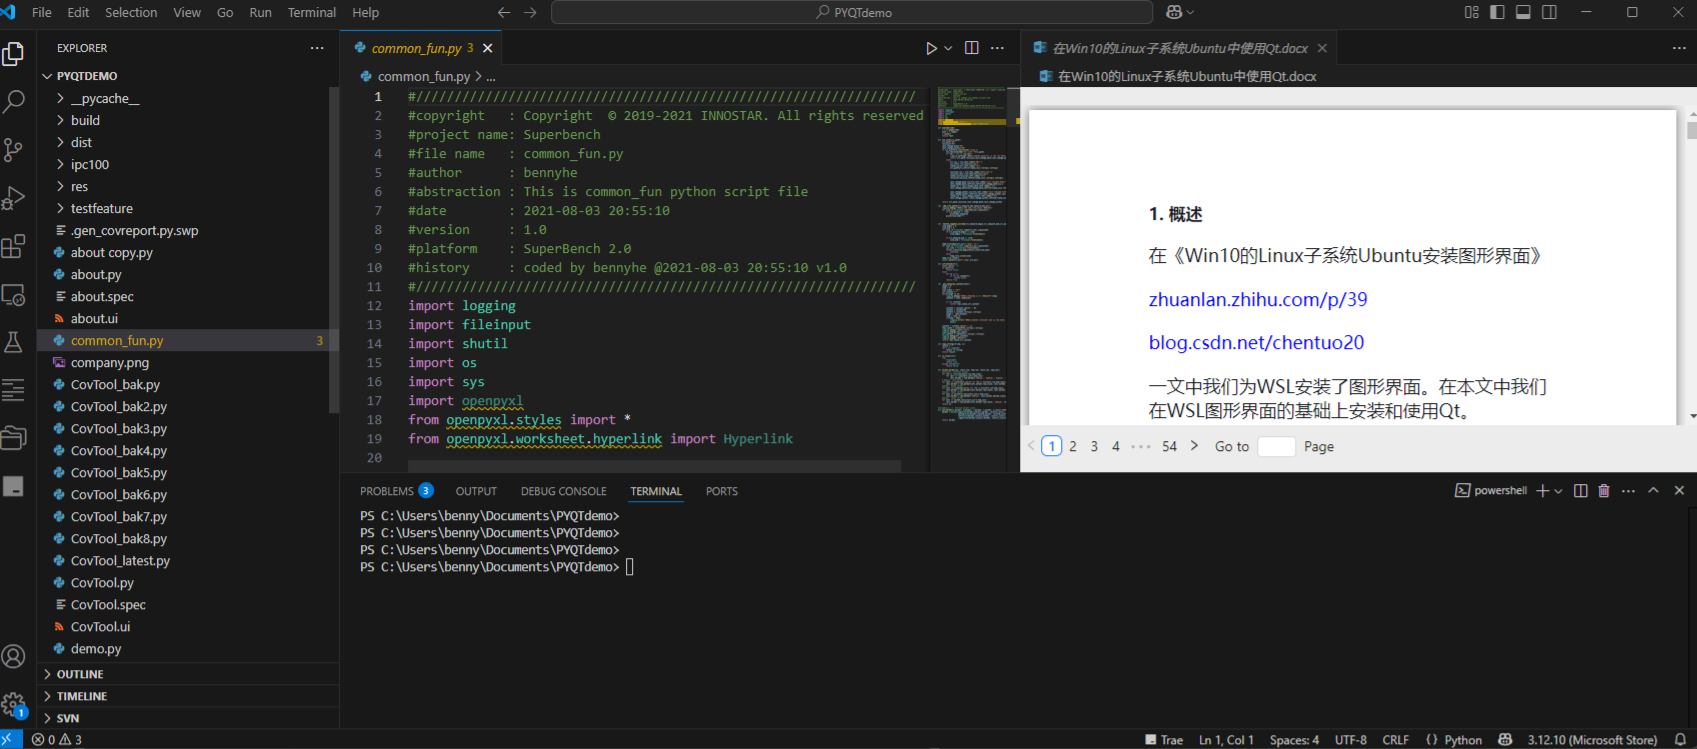Collapse the PYQTDEMO root folder
This screenshot has height=749, width=1697.
[x=87, y=76]
